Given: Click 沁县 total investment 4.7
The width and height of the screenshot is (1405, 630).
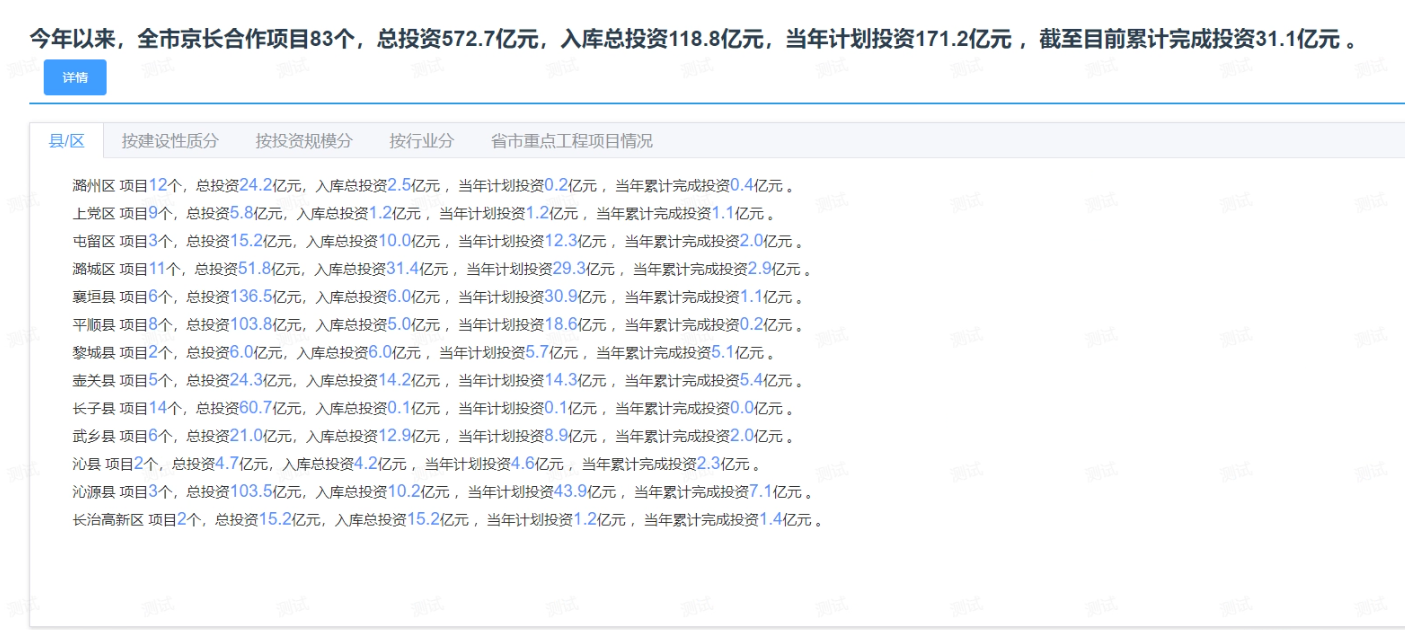Looking at the screenshot, I should click(227, 464).
